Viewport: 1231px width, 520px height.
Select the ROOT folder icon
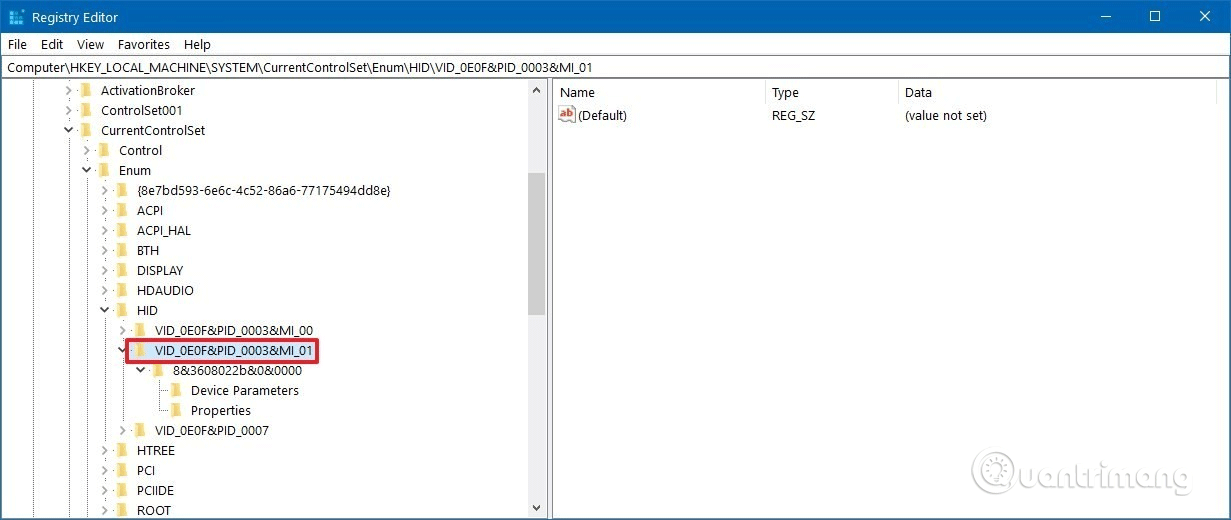click(123, 510)
